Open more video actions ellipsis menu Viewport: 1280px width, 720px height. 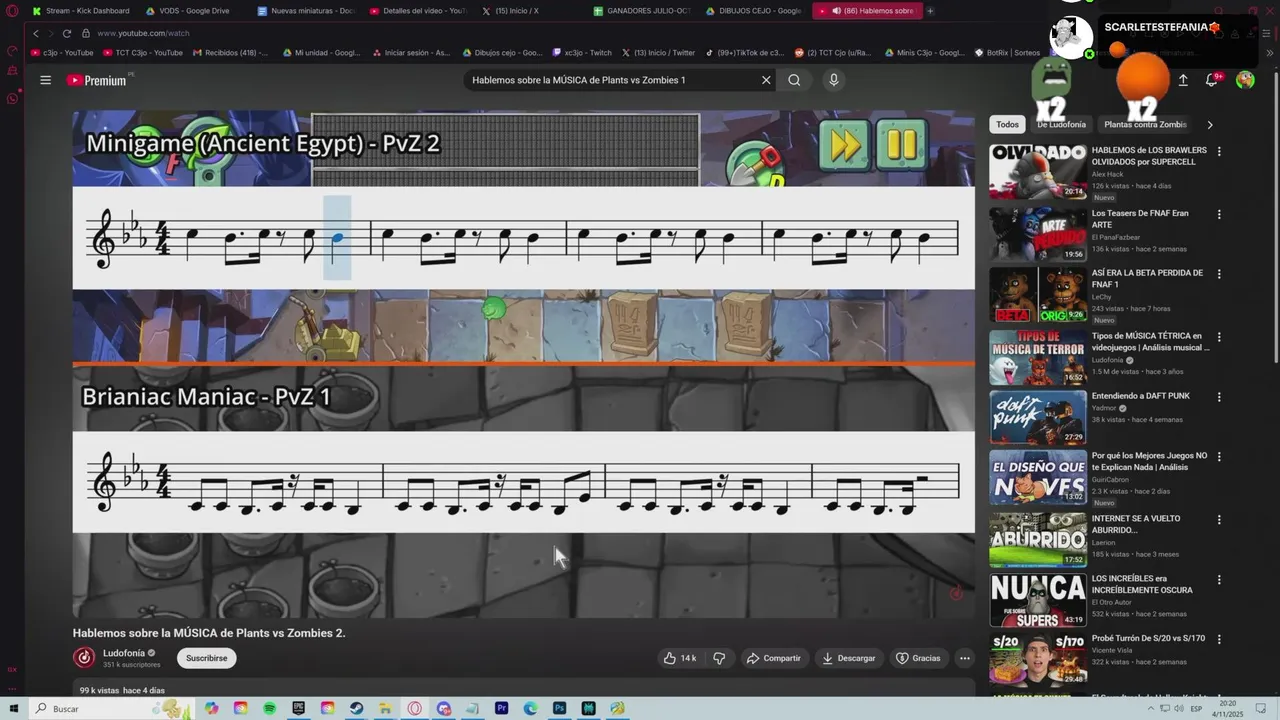[x=964, y=658]
